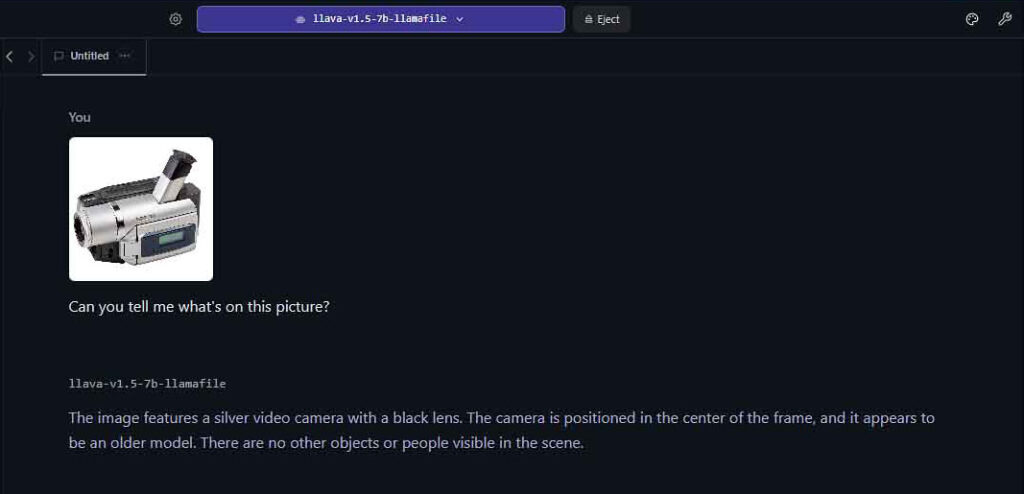This screenshot has height=494, width=1024.
Task: Go forward with the right arrow
Action: click(x=31, y=56)
